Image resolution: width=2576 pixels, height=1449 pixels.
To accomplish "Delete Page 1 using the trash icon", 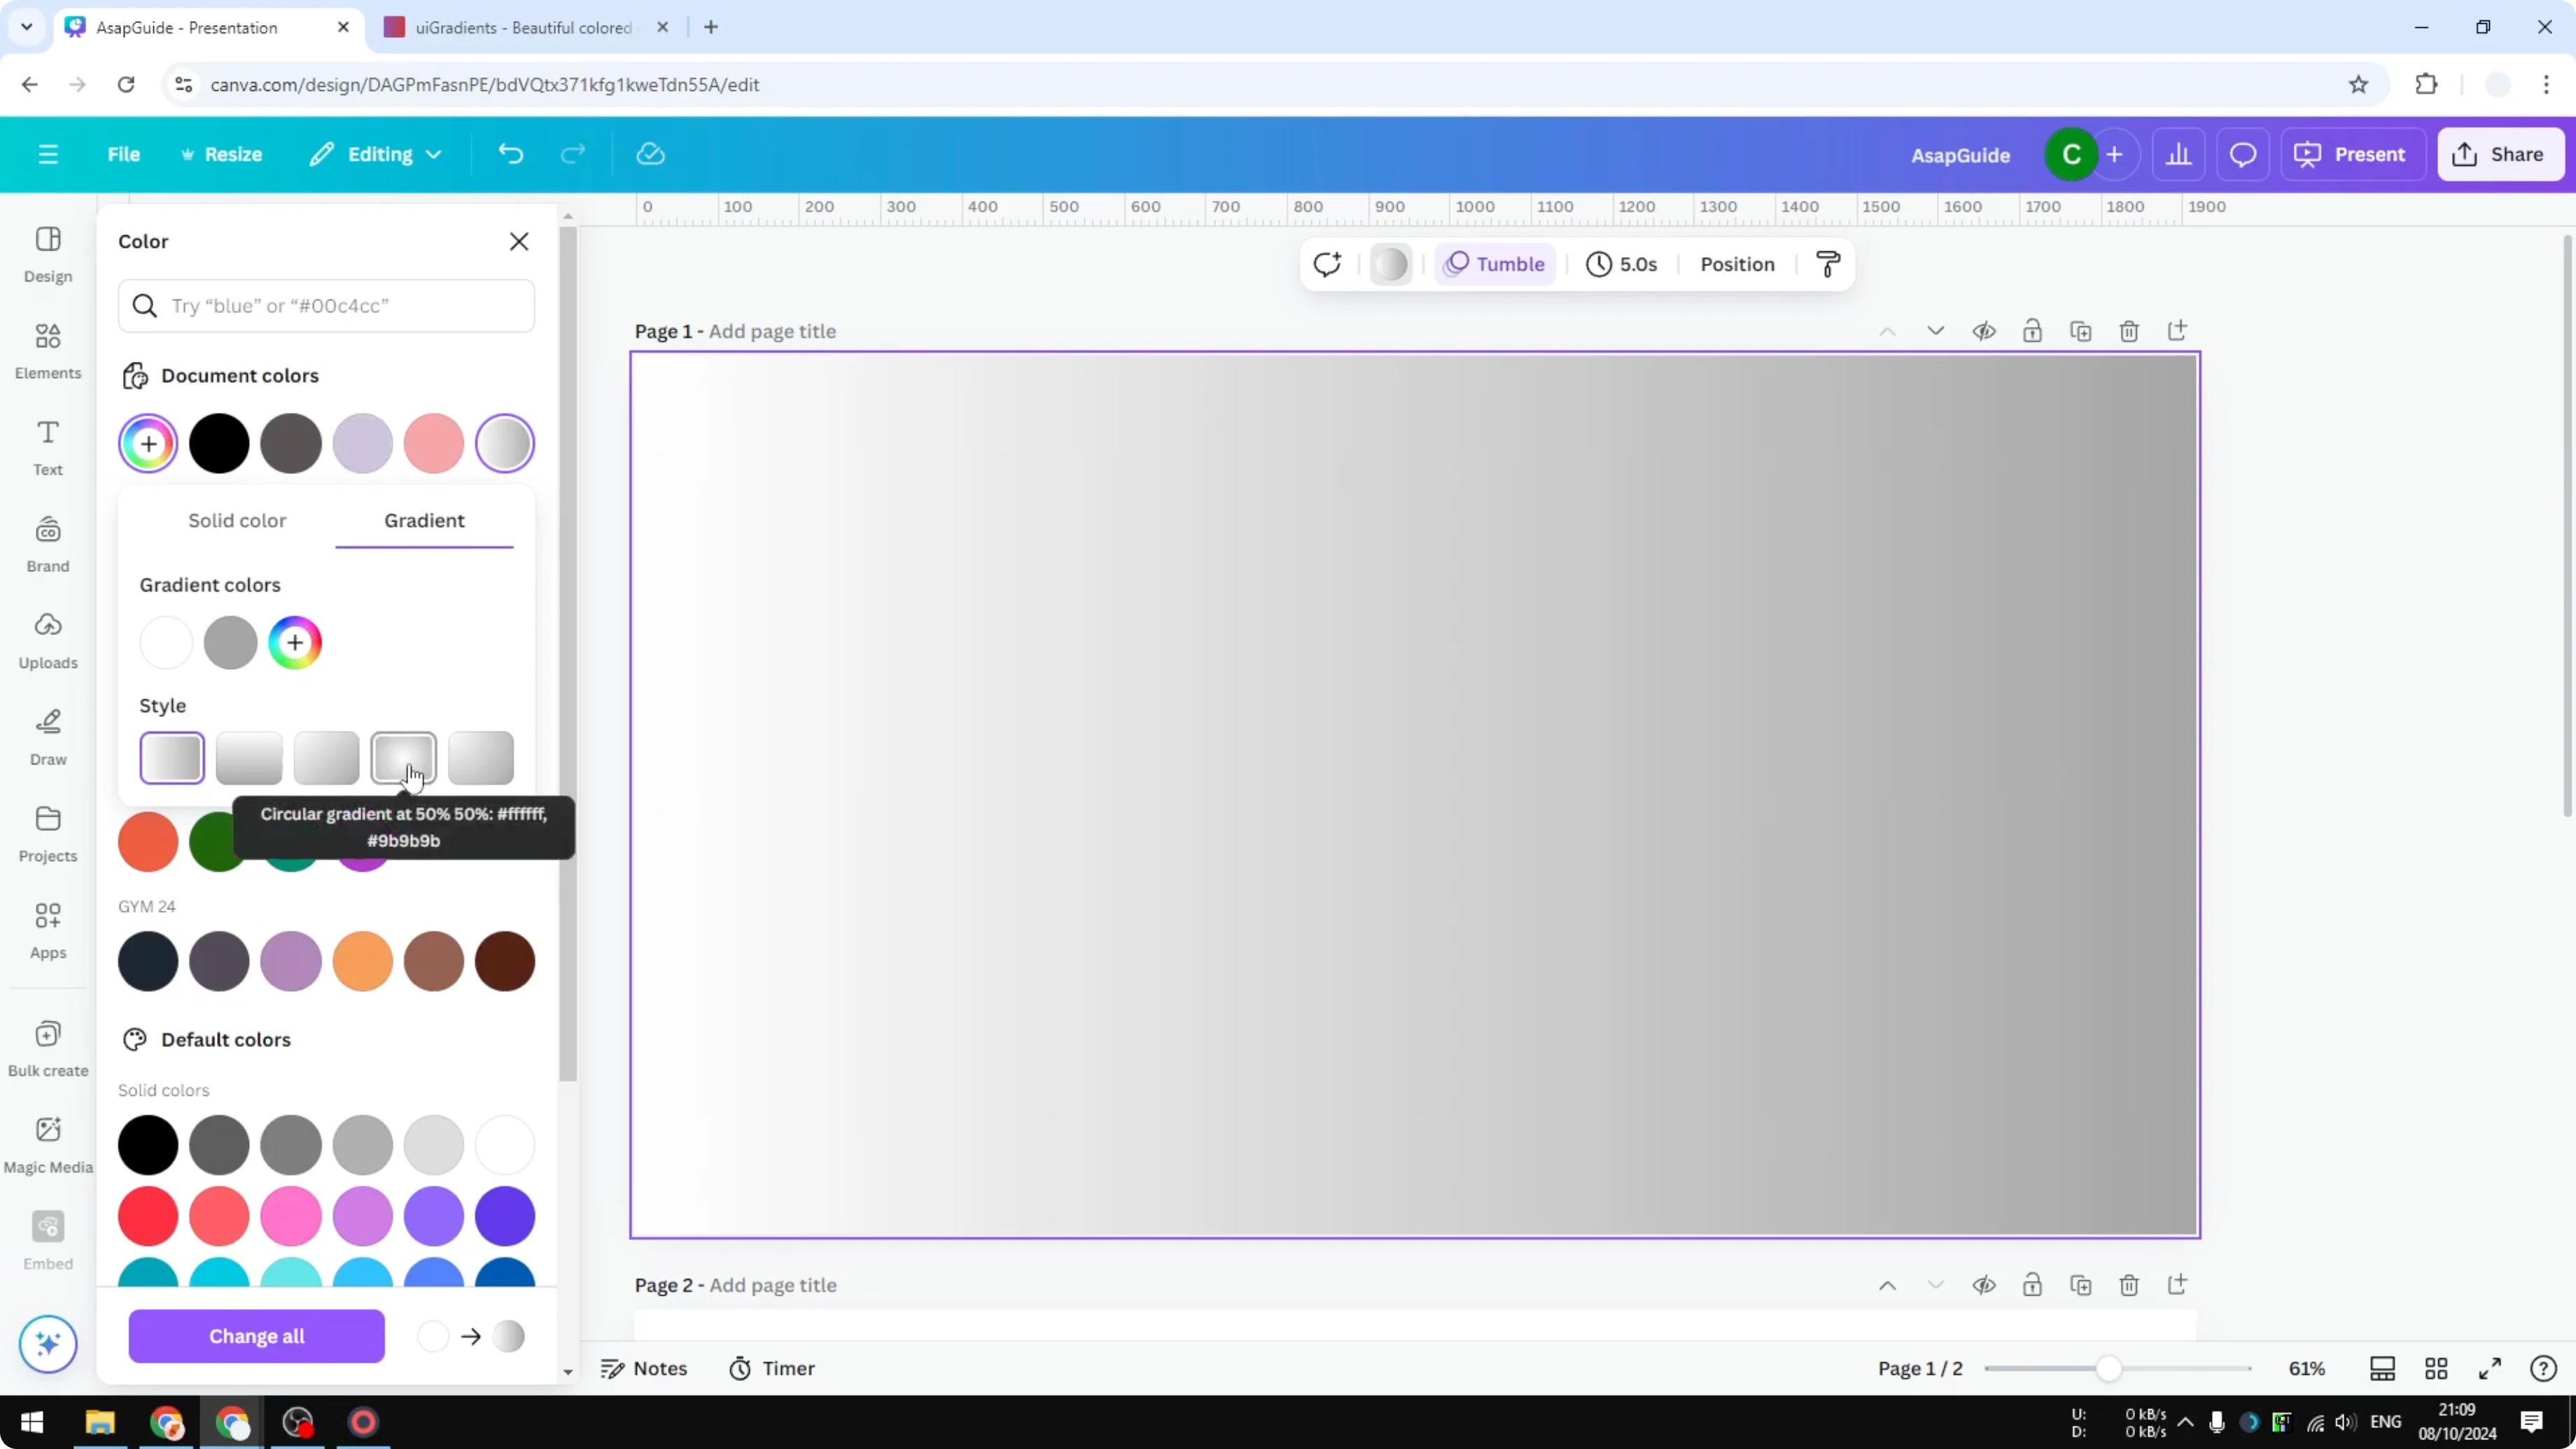I will 2129,331.
